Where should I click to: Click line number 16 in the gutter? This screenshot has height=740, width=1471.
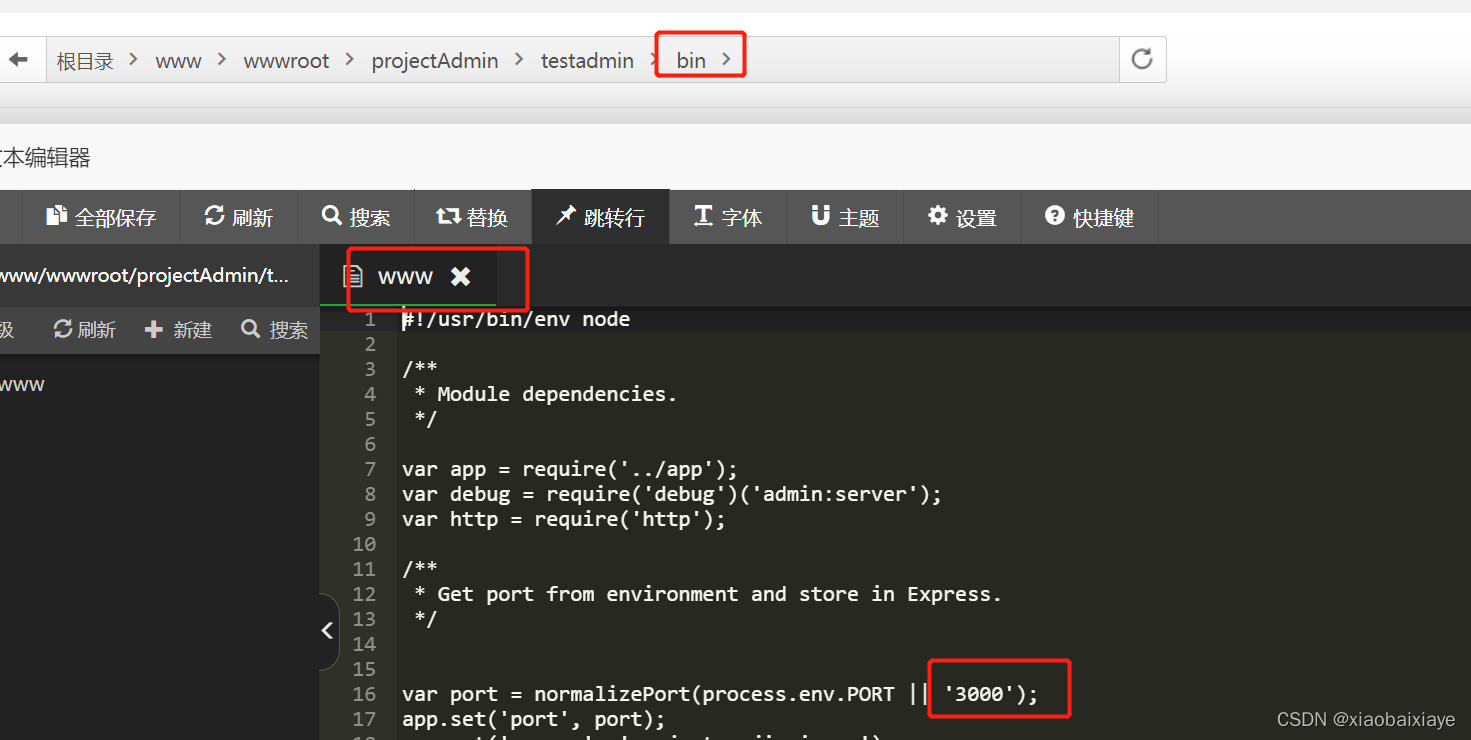click(364, 694)
